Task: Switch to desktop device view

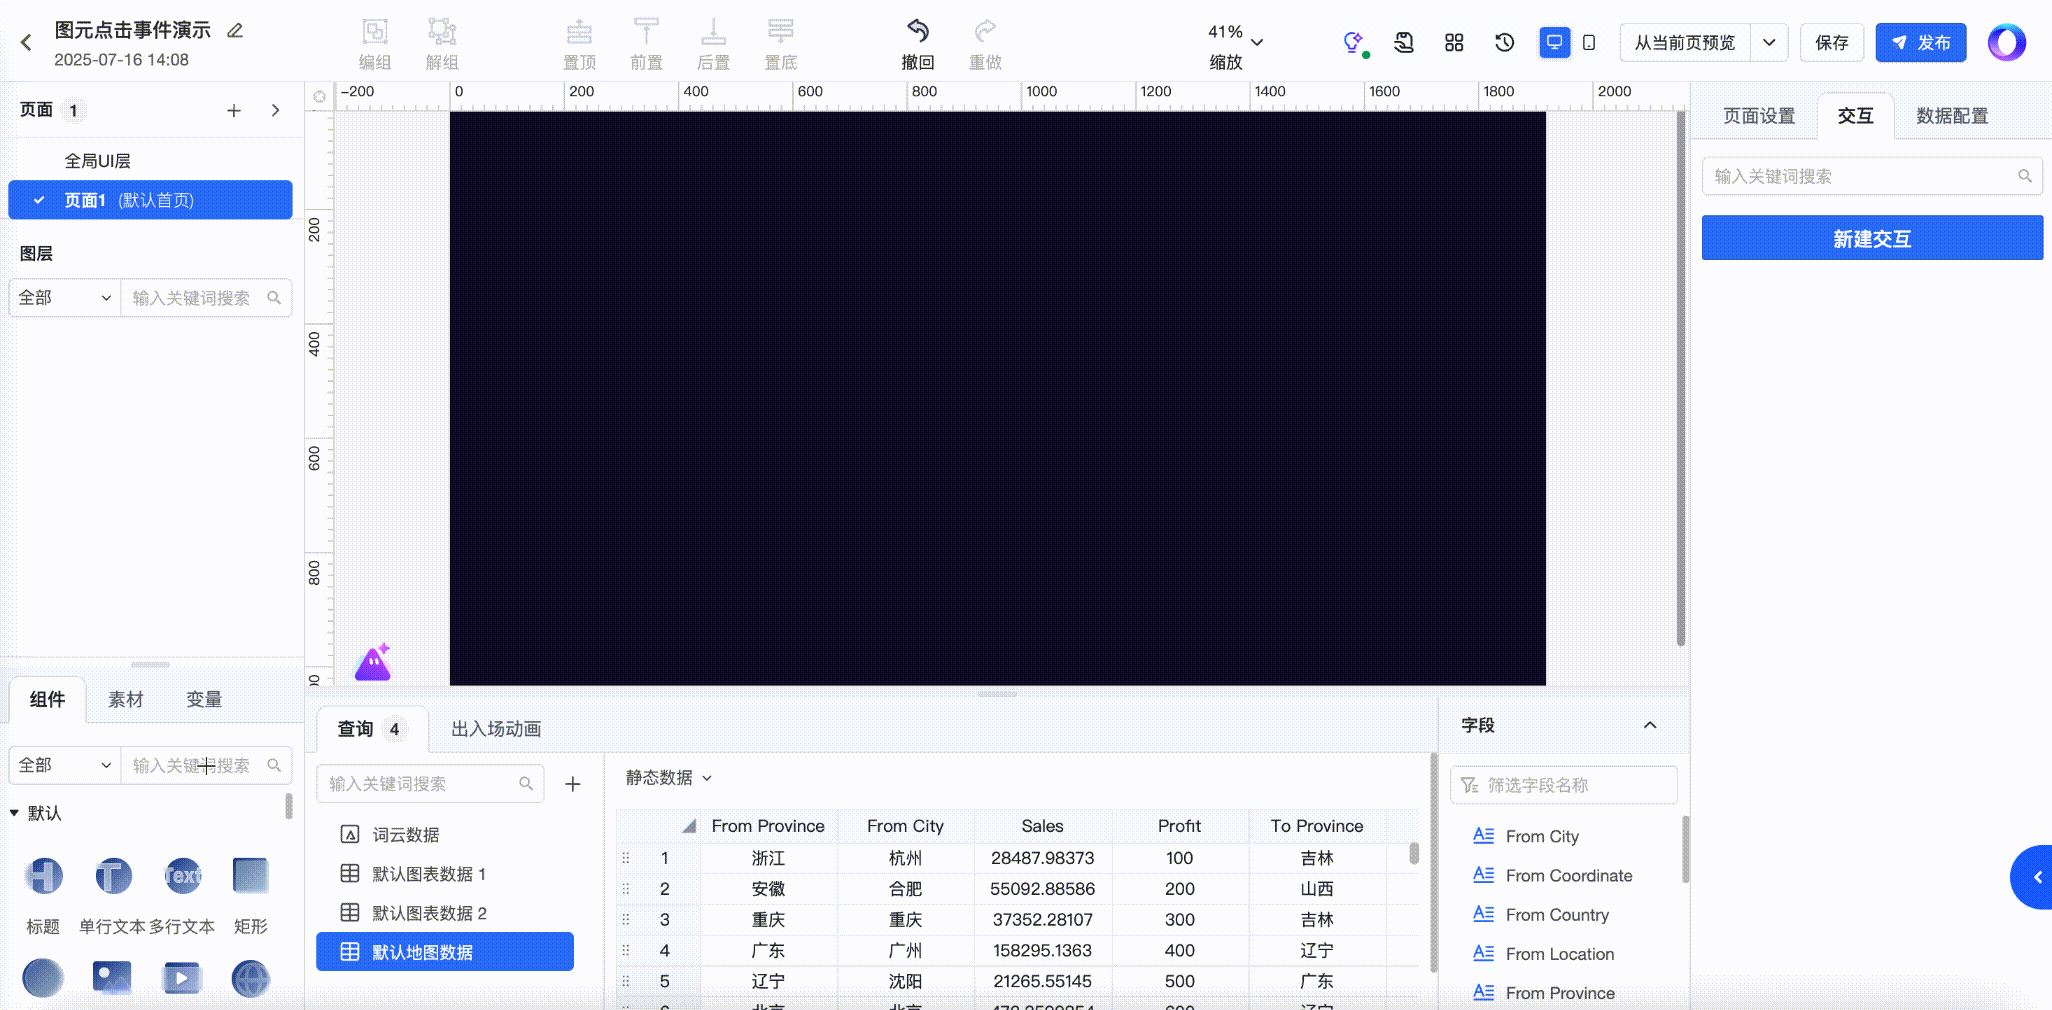Action: click(1554, 42)
